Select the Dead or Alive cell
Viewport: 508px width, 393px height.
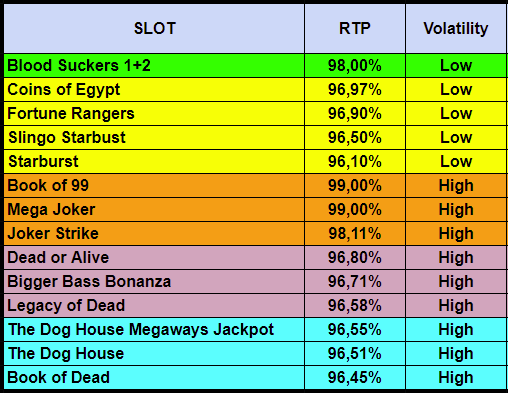154,258
